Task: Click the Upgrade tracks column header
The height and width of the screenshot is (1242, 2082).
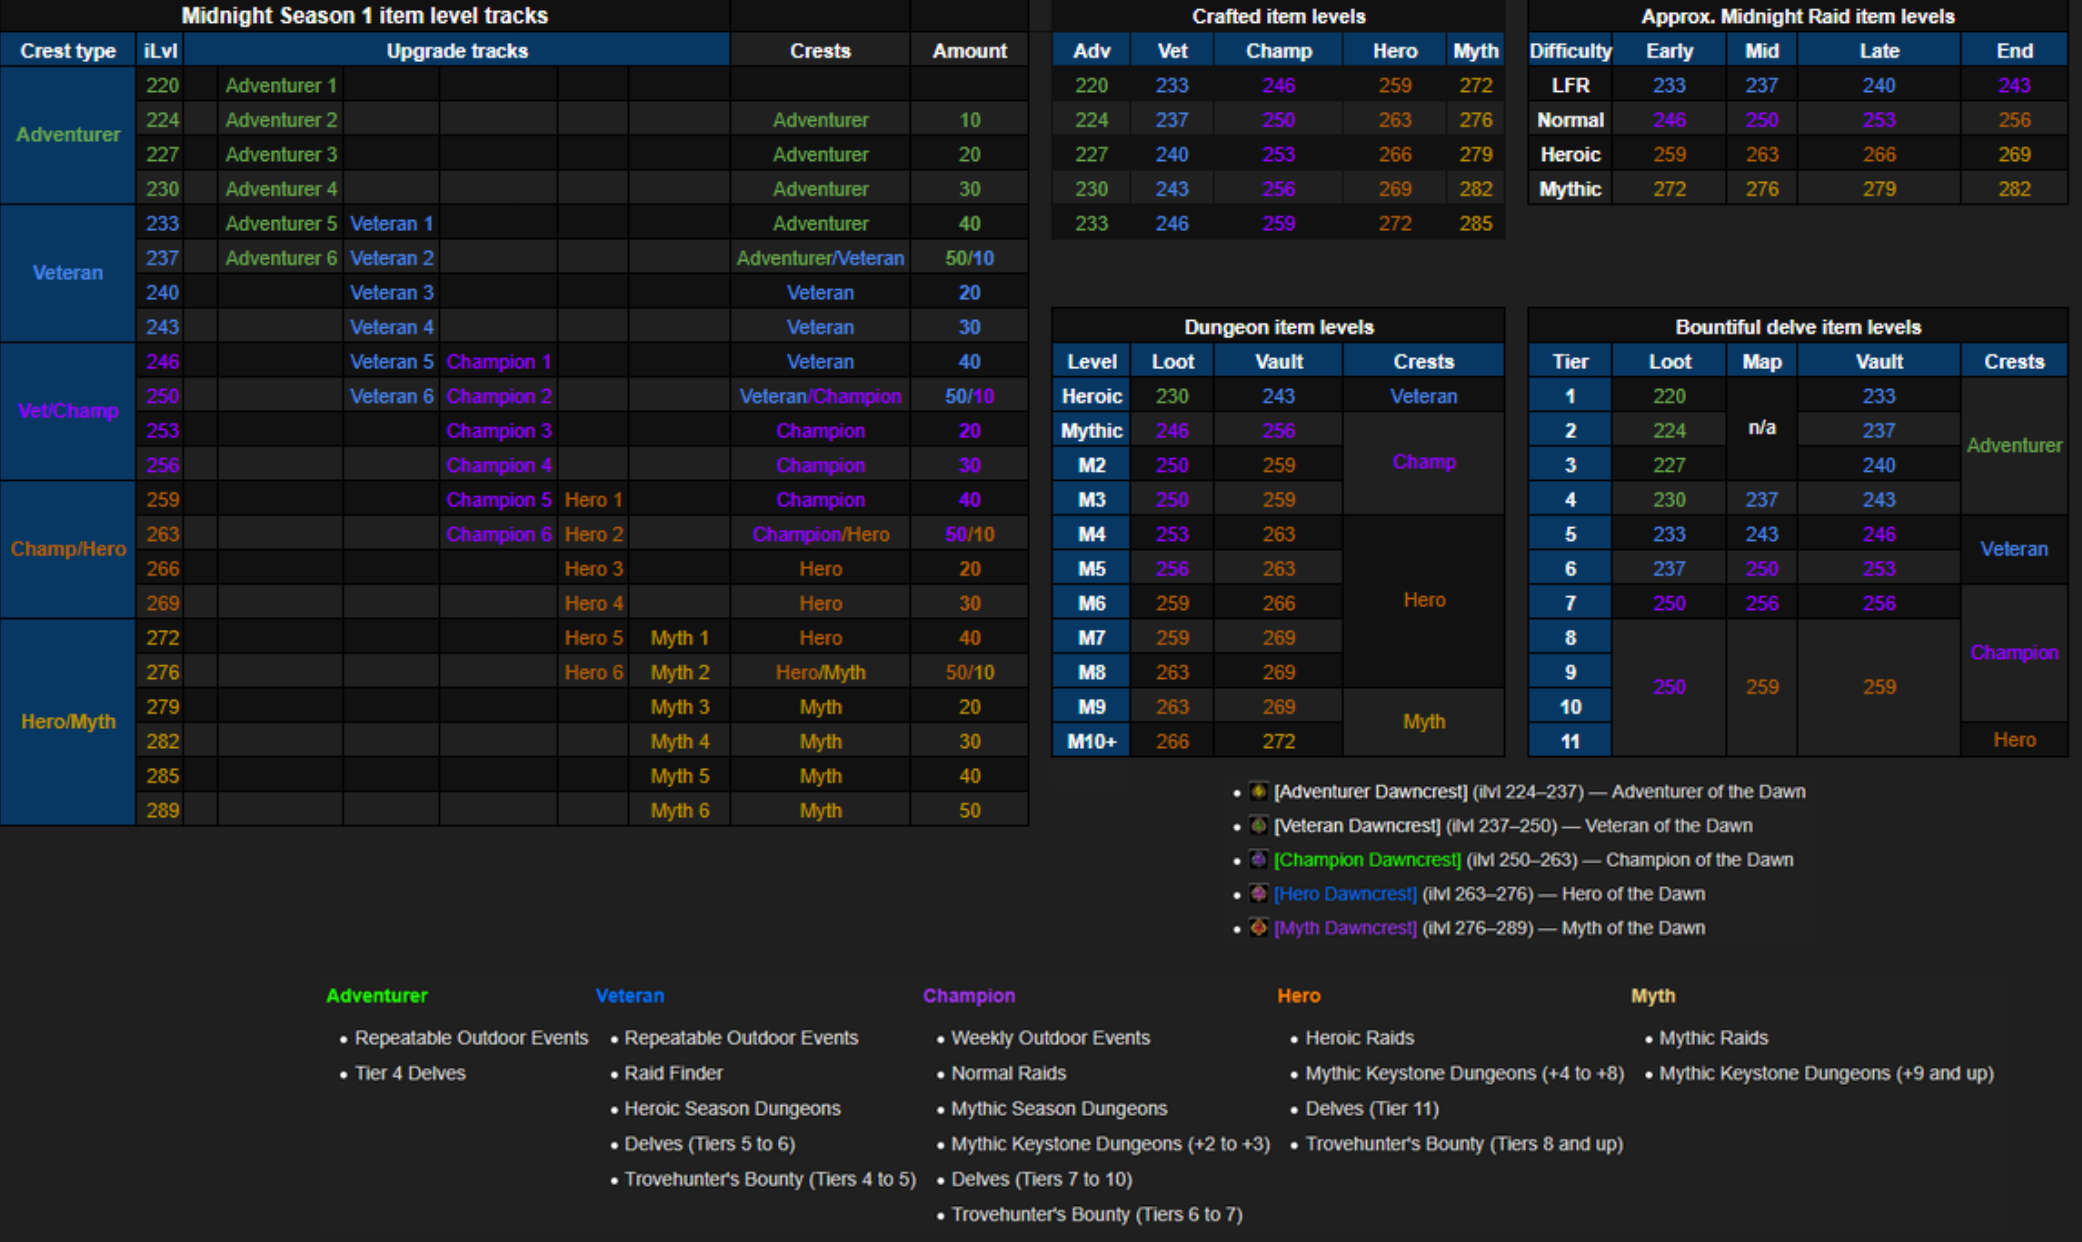Action: click(x=457, y=51)
